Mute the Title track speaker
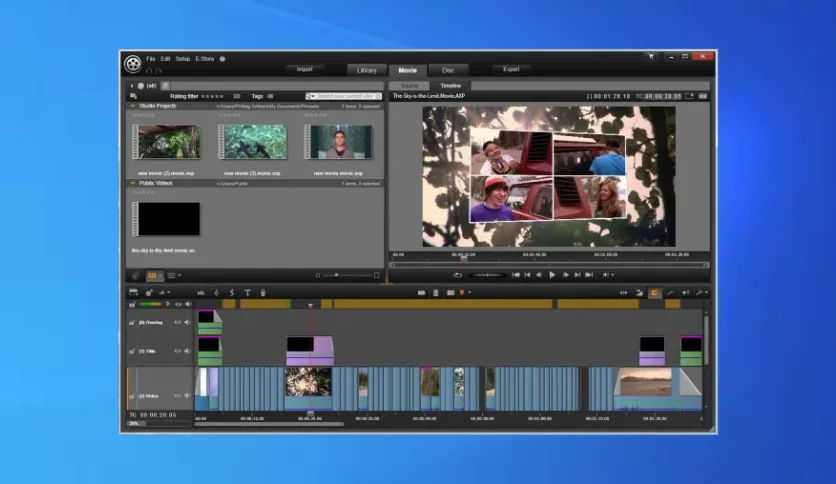Image resolution: width=836 pixels, height=484 pixels. [187, 351]
